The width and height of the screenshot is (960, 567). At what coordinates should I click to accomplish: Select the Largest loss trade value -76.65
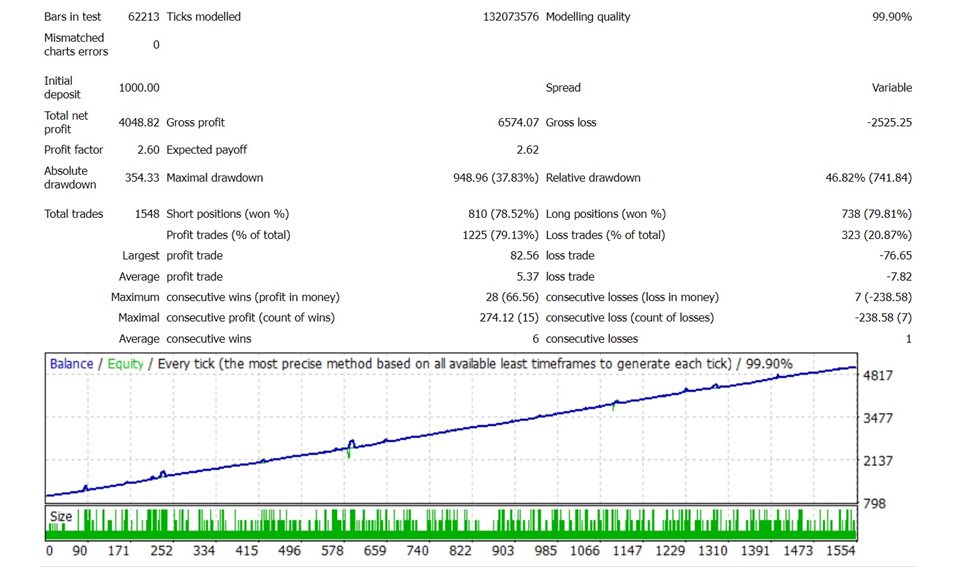pos(895,255)
